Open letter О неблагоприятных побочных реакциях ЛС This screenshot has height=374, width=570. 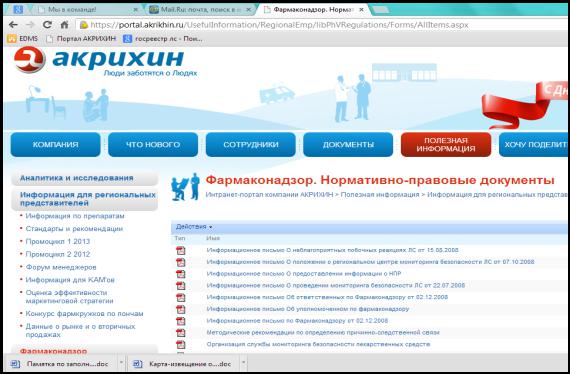[332, 250]
